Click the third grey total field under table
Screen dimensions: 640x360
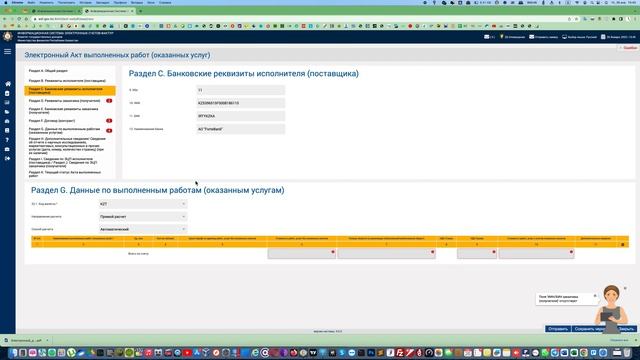click(x=477, y=254)
